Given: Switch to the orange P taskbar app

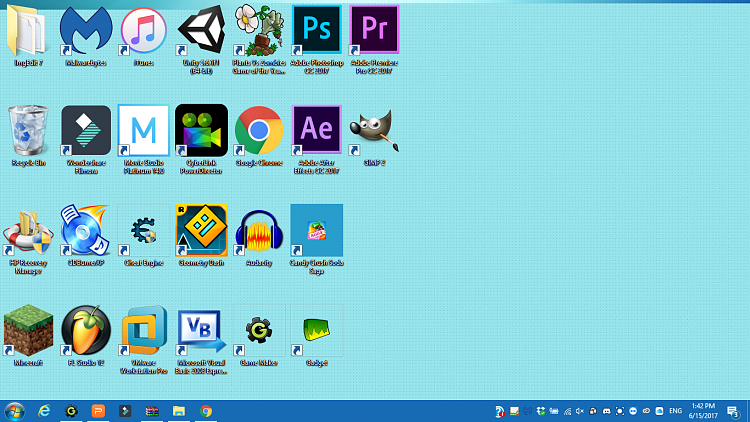Looking at the screenshot, I should [98, 411].
